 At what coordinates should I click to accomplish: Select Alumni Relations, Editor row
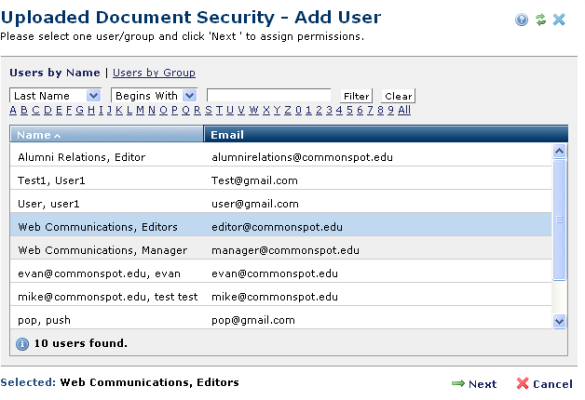281,157
